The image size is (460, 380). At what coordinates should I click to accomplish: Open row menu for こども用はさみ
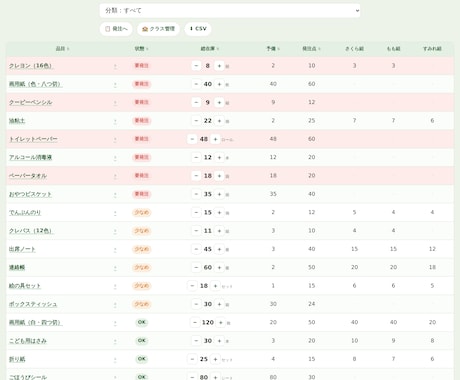pyautogui.click(x=115, y=341)
